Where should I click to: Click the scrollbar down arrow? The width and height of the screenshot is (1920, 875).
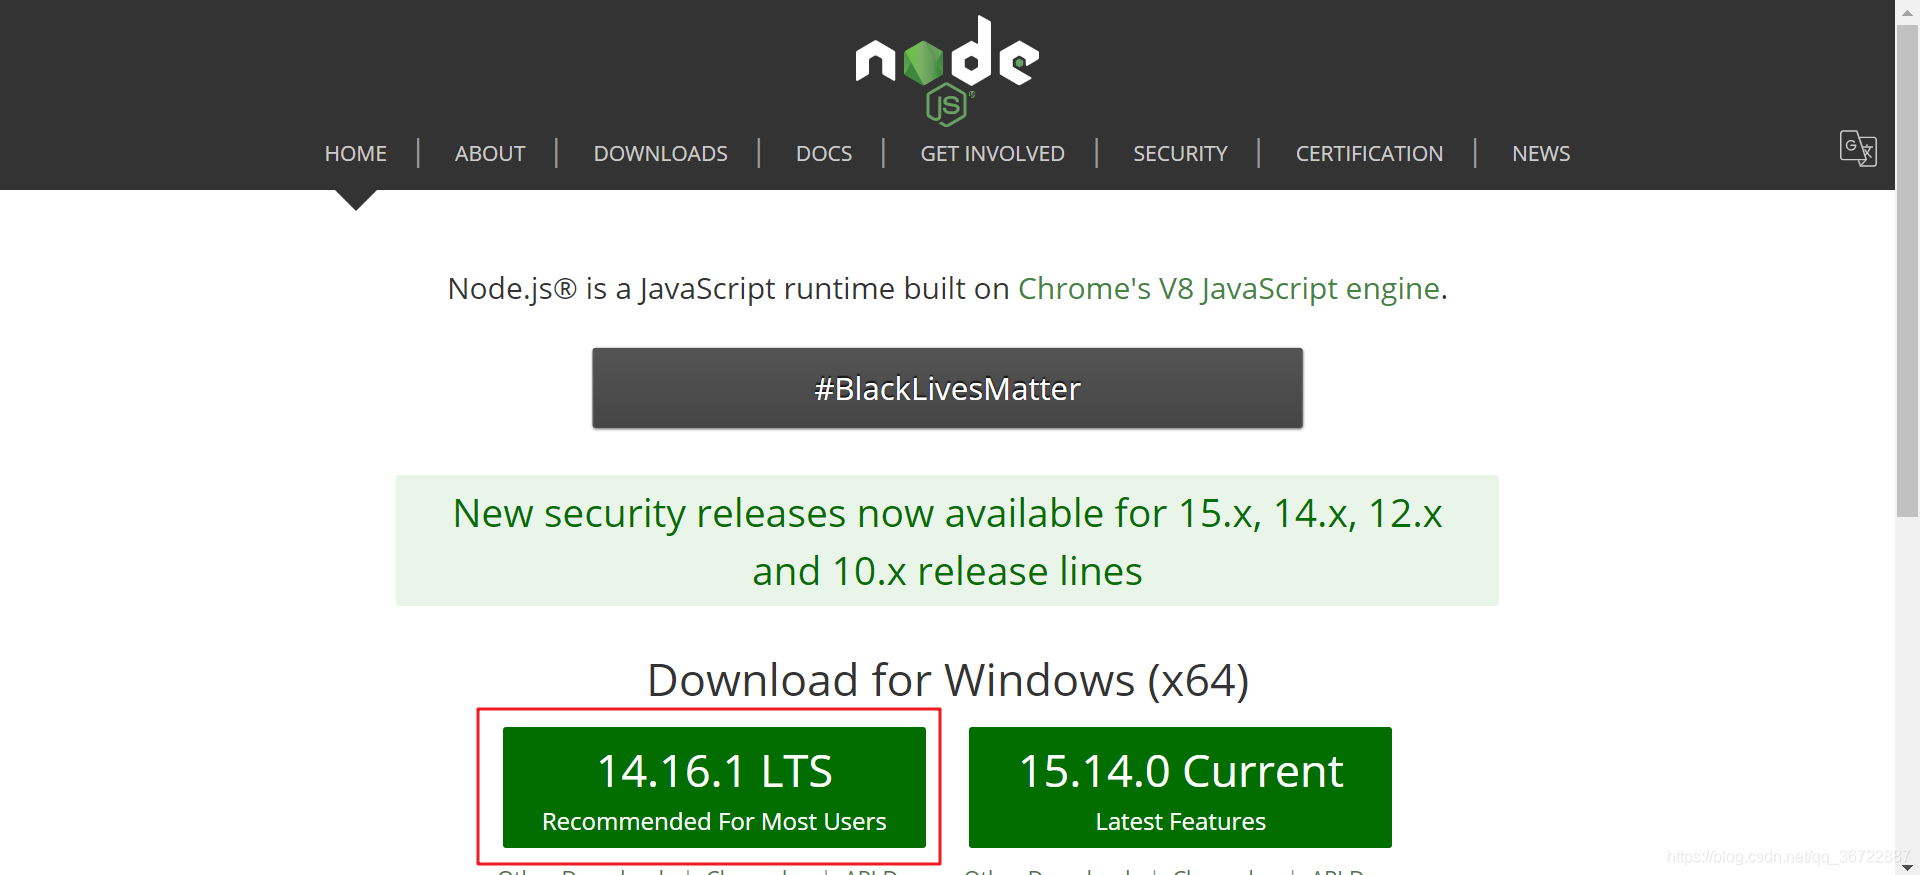1907,866
